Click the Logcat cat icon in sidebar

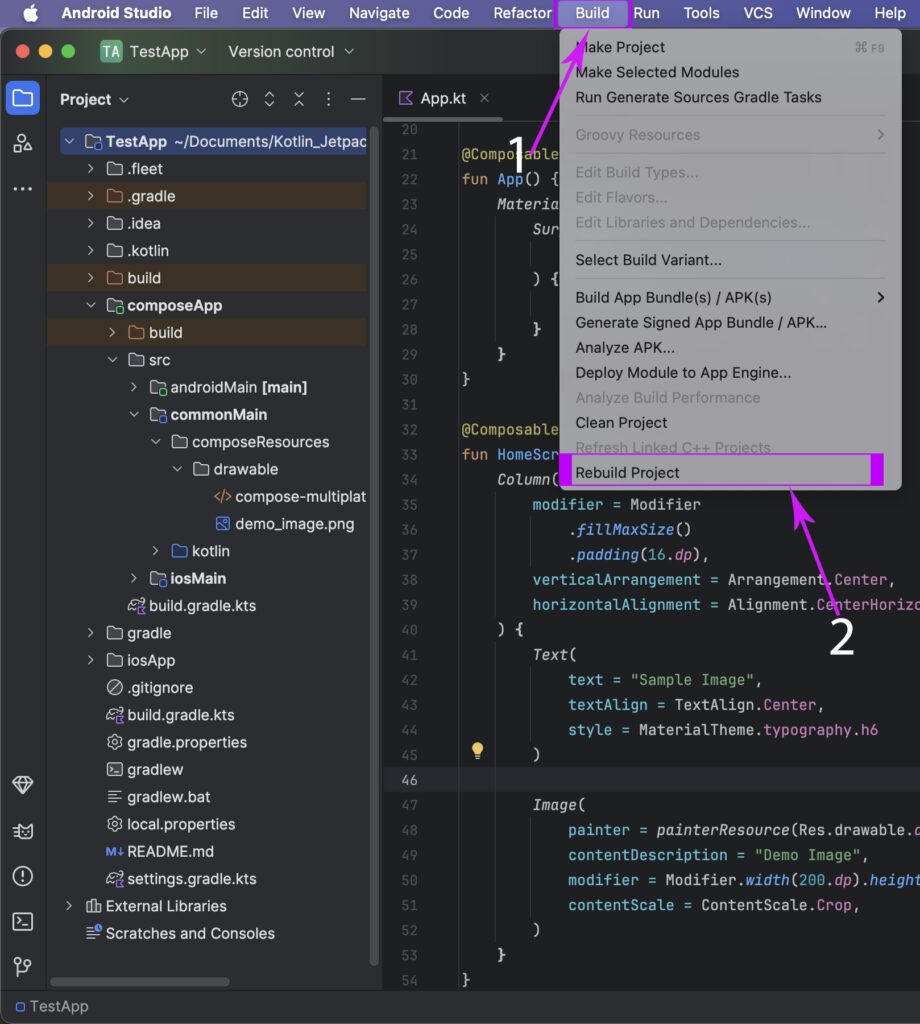click(x=22, y=831)
